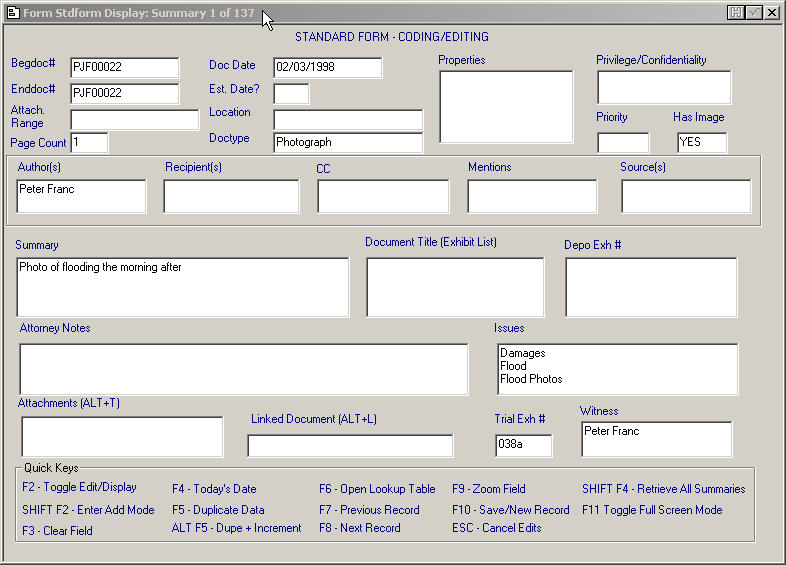Click the Properties list box

(x=506, y=107)
